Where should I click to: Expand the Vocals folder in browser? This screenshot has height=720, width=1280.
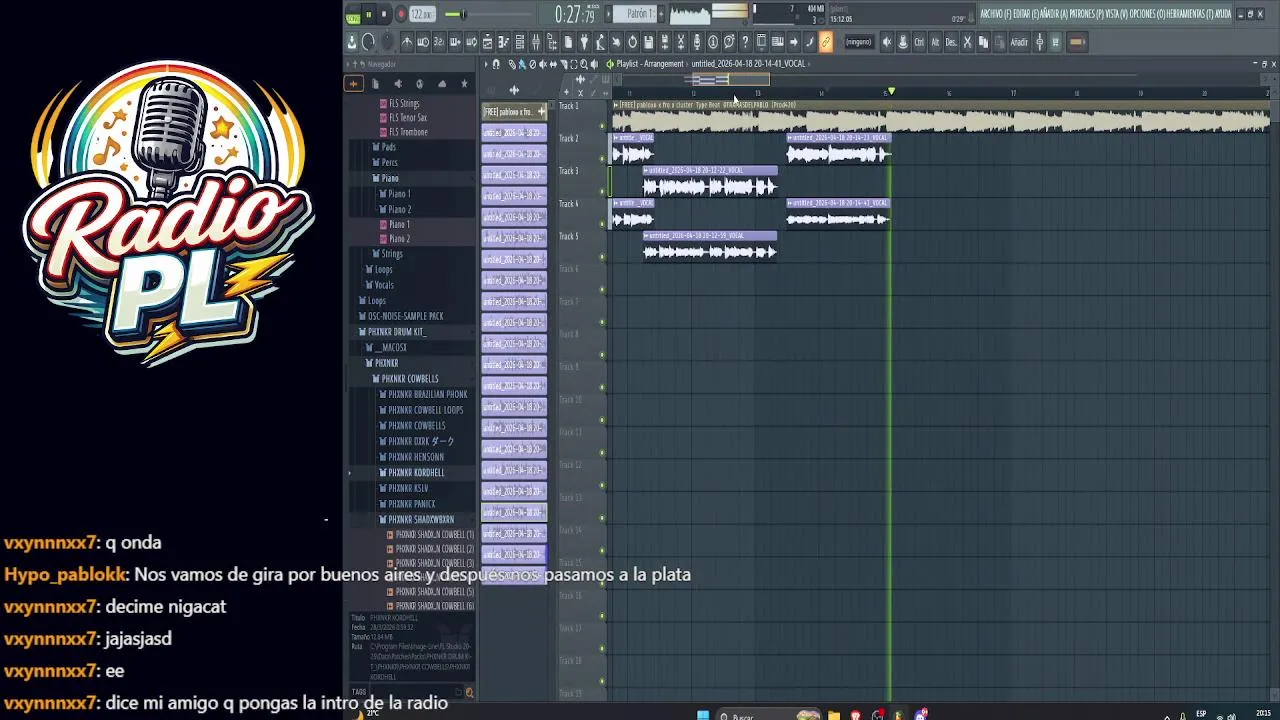click(384, 285)
